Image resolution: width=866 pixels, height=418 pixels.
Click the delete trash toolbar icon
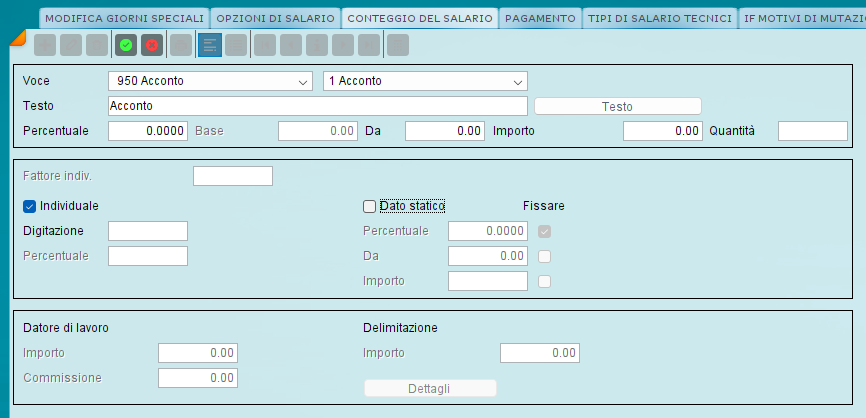97,45
